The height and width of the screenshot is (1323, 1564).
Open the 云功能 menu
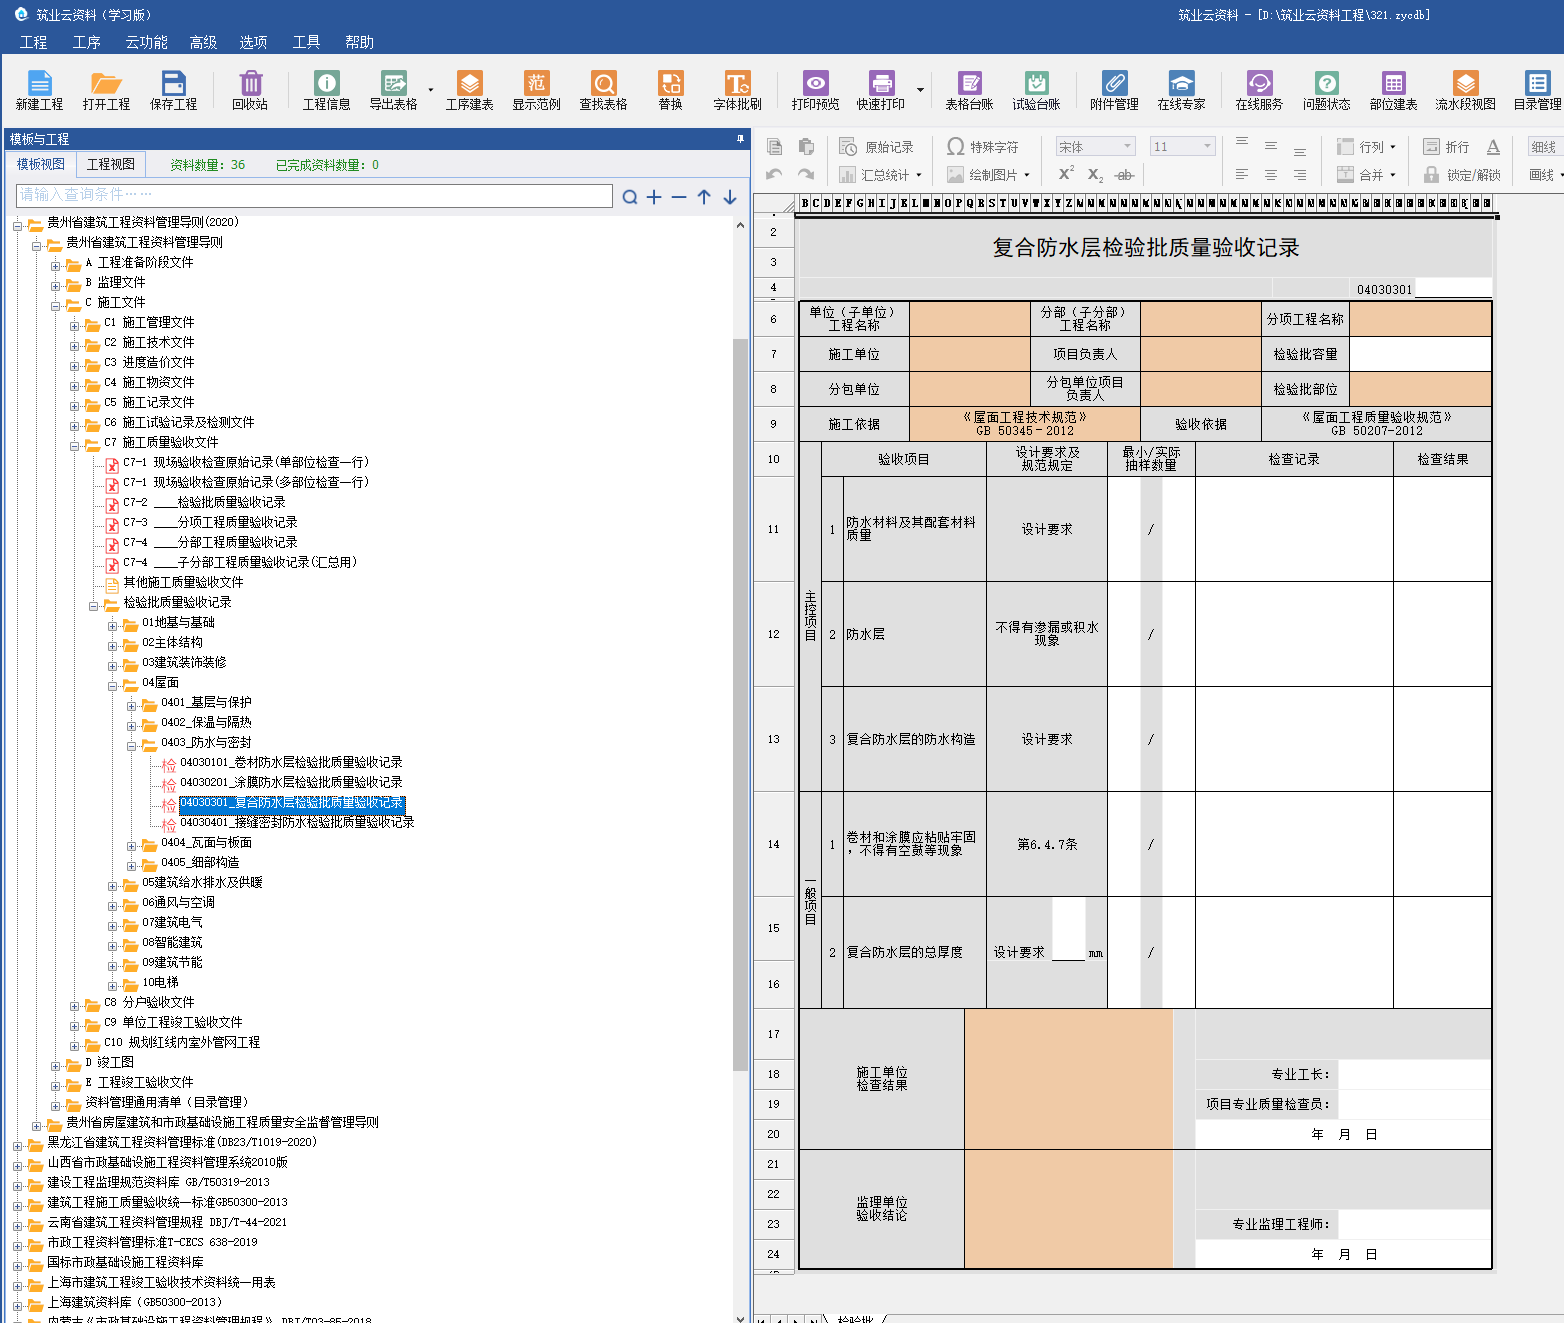pos(146,42)
